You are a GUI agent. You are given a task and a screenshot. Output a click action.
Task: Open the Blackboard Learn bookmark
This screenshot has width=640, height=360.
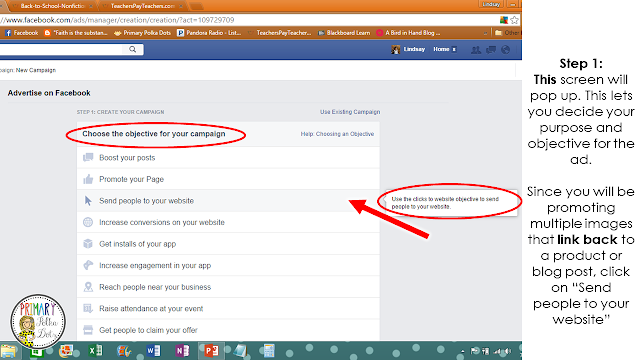pyautogui.click(x=344, y=33)
